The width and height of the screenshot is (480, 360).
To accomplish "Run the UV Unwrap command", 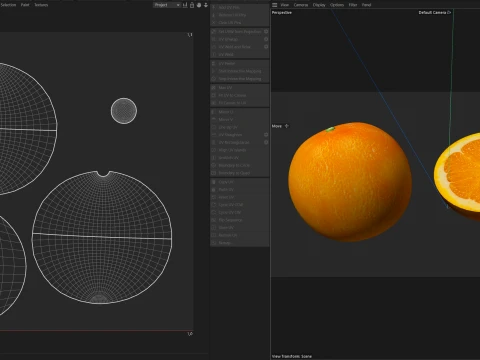I will pyautogui.click(x=237, y=39).
